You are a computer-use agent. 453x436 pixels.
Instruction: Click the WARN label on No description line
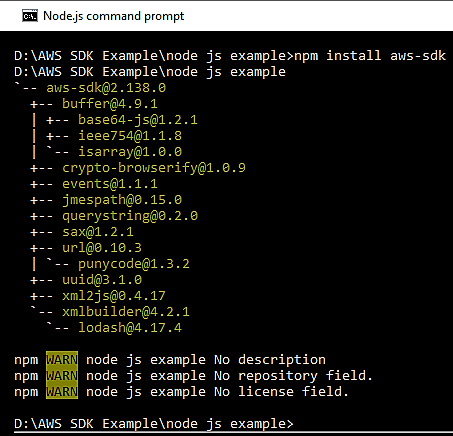[x=62, y=360]
